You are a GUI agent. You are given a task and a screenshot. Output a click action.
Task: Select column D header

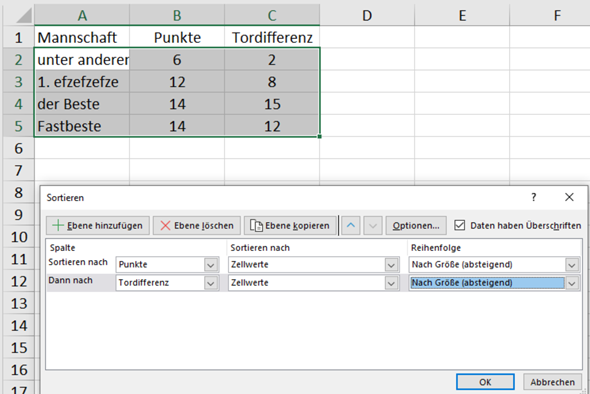point(367,15)
